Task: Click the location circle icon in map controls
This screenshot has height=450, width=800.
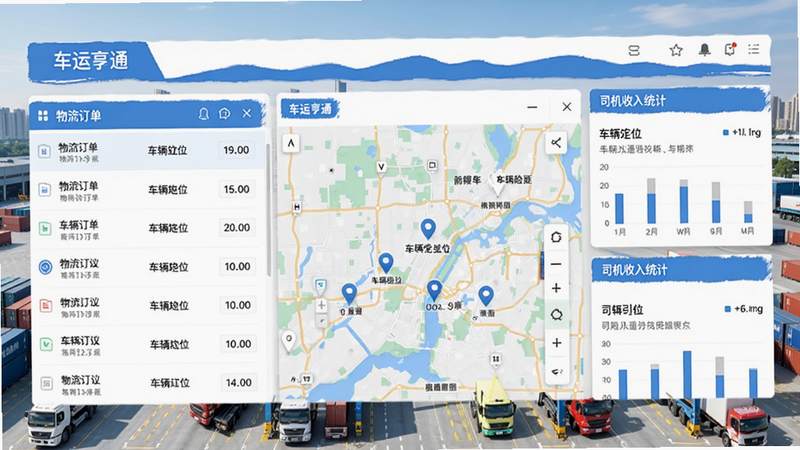Action: click(556, 315)
